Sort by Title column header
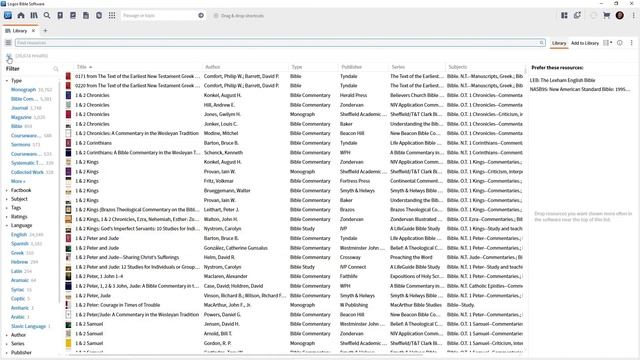Screen dimensions: 640x360 pos(82,67)
